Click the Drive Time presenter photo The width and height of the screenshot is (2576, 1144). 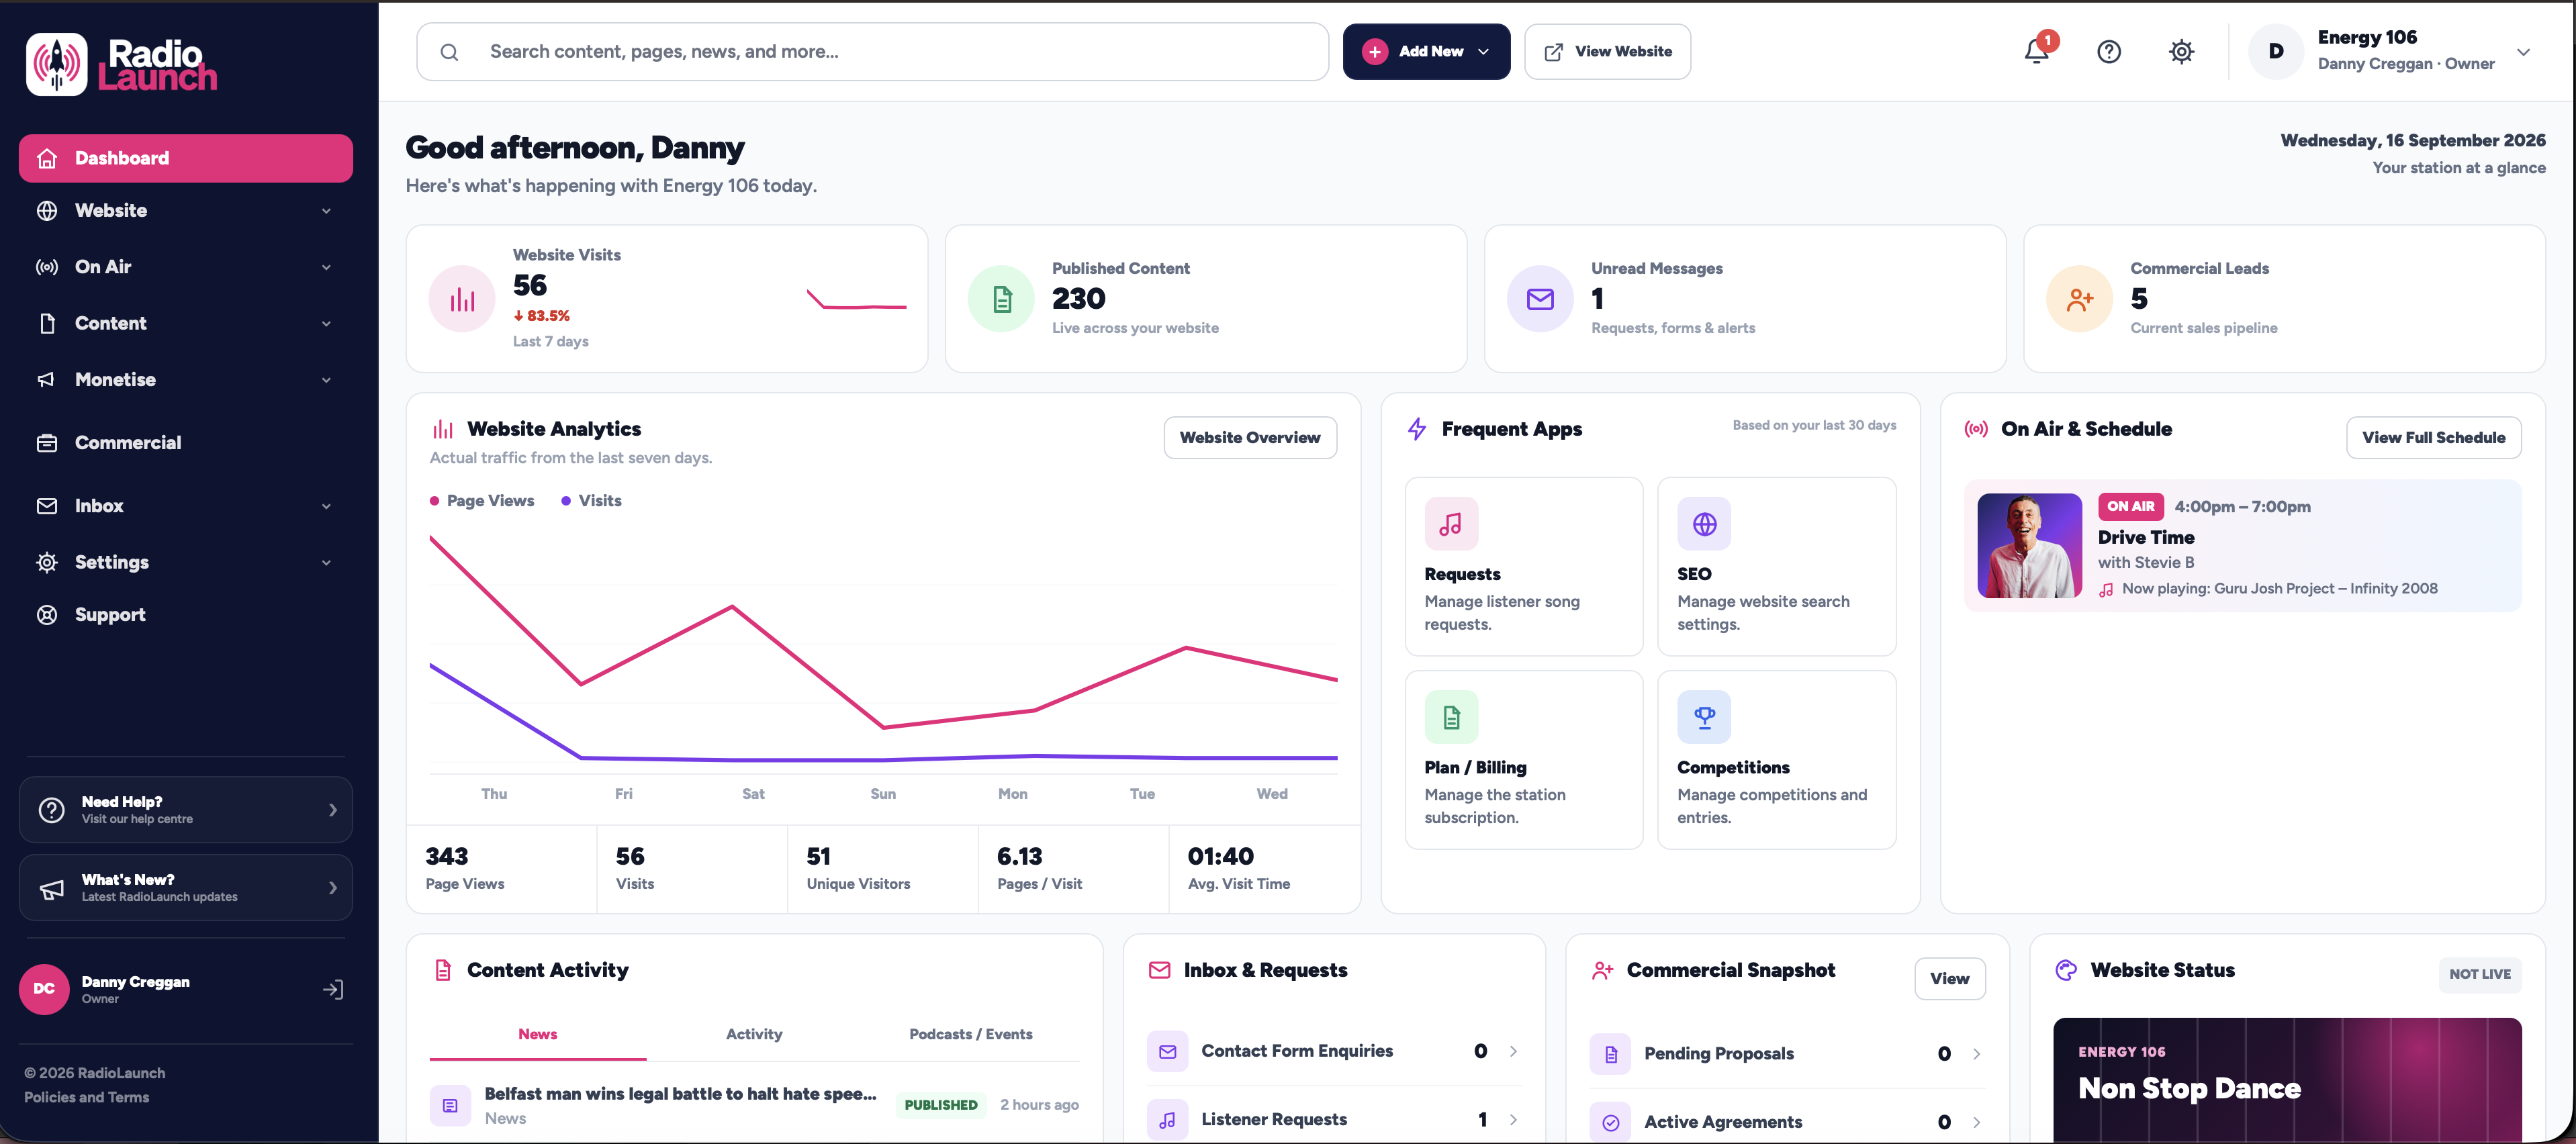(x=2029, y=546)
